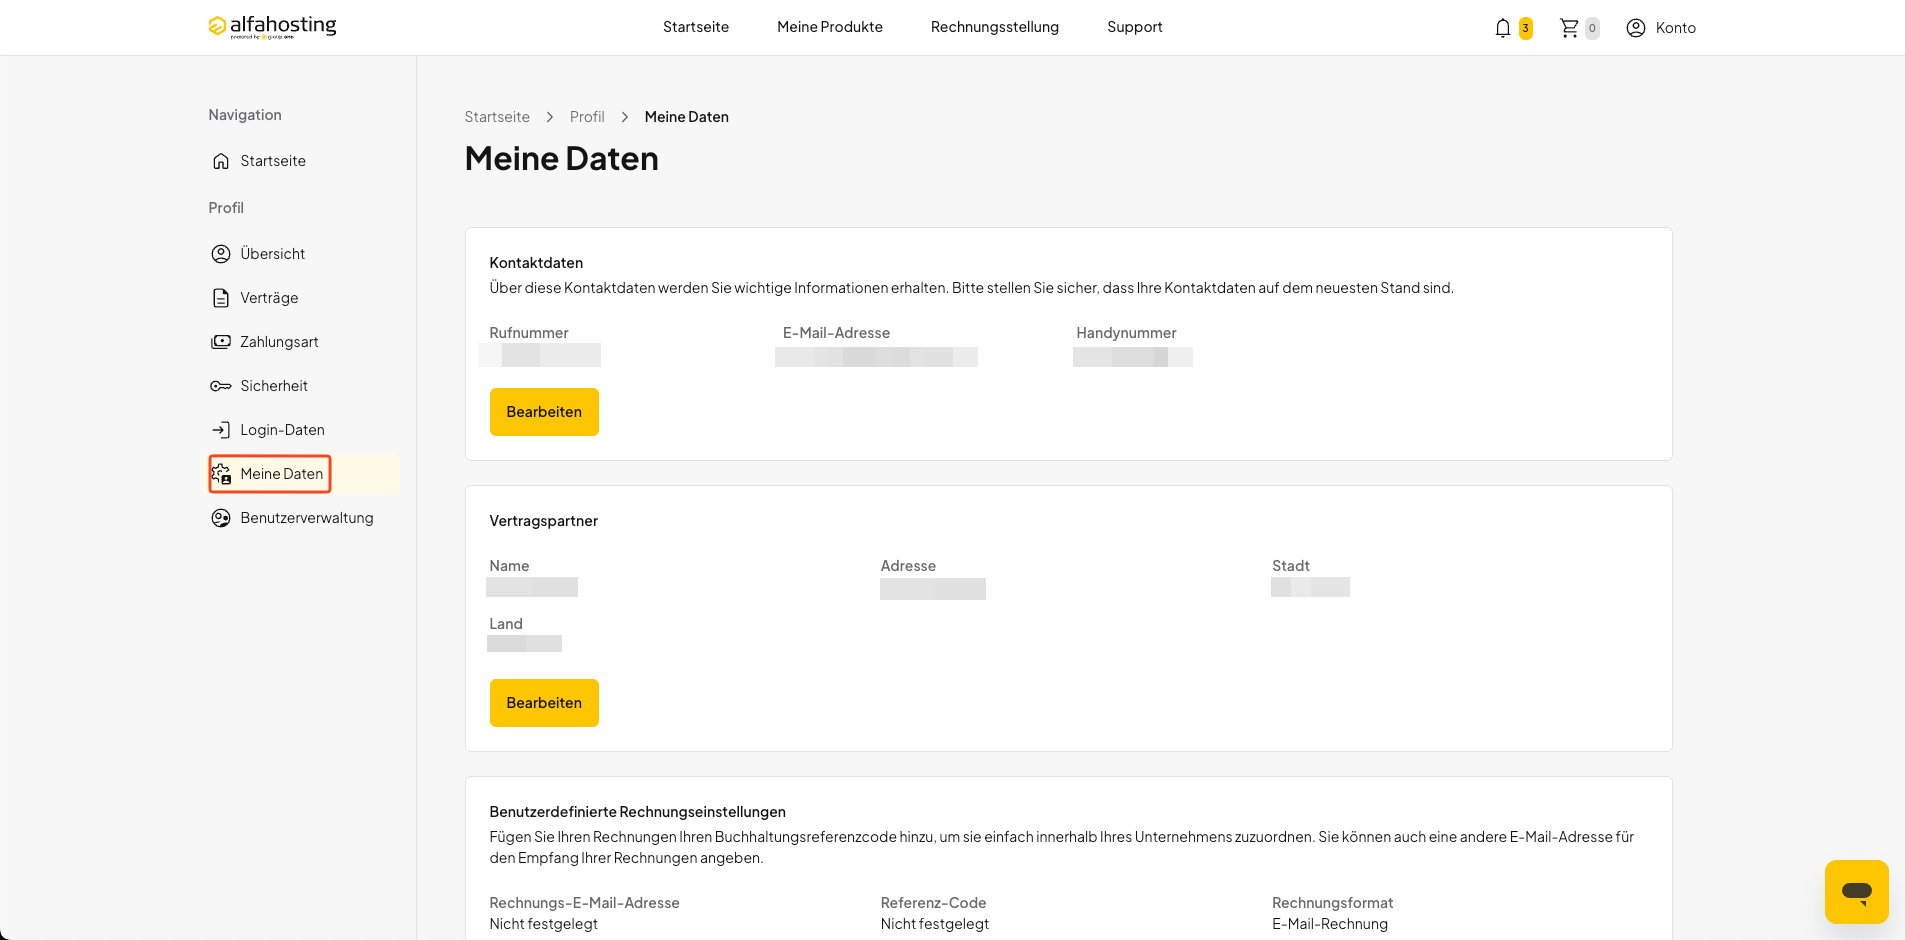Click the Konto user avatar icon

(x=1636, y=28)
